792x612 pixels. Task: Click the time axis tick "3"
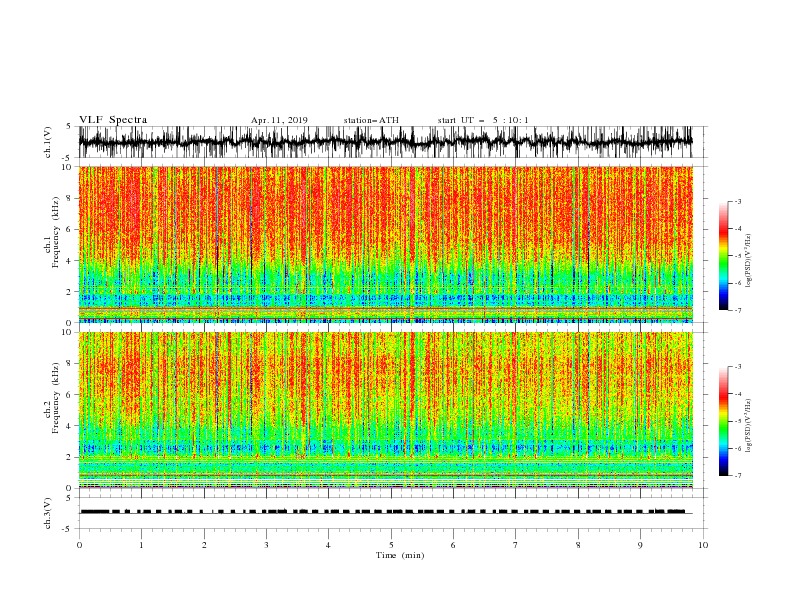pos(266,545)
